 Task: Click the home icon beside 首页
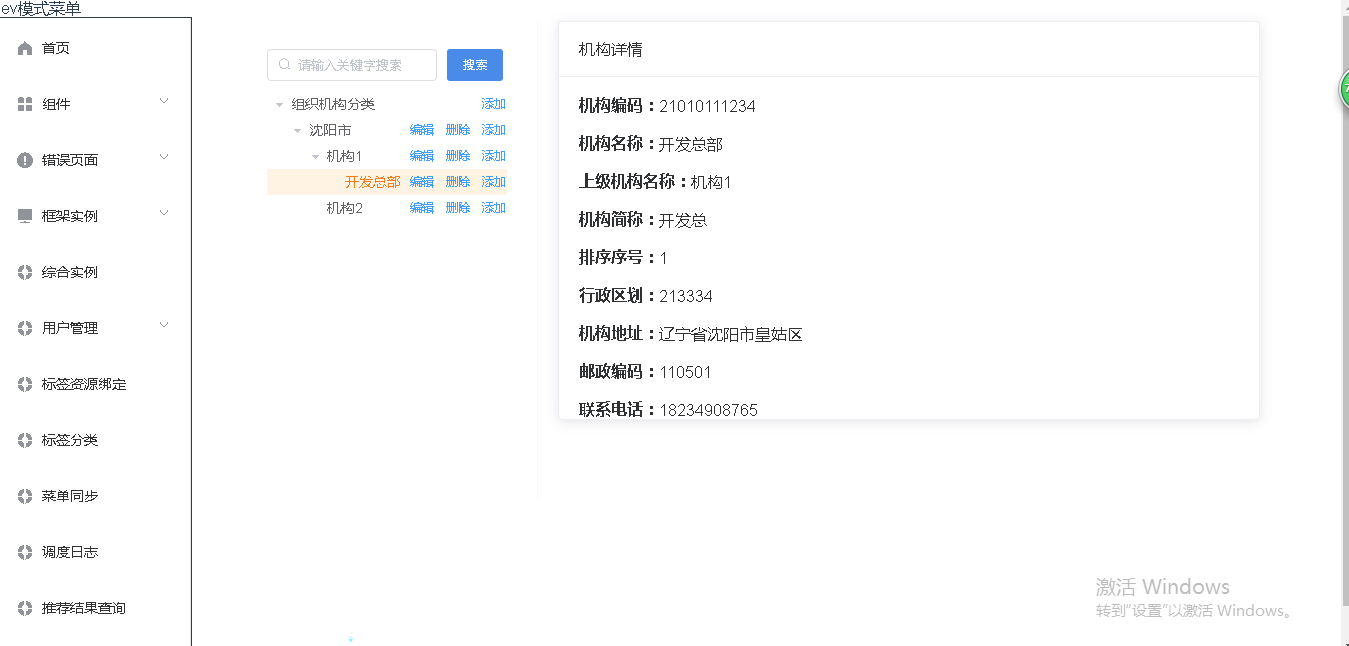24,47
